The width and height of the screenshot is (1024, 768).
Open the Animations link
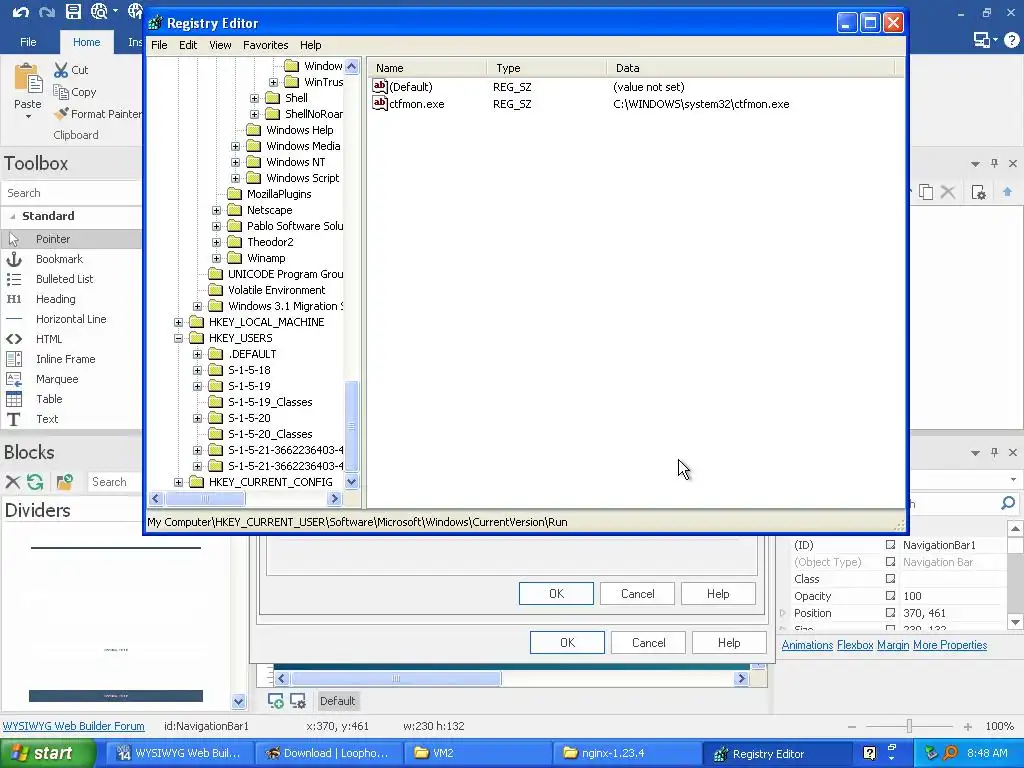pos(807,645)
